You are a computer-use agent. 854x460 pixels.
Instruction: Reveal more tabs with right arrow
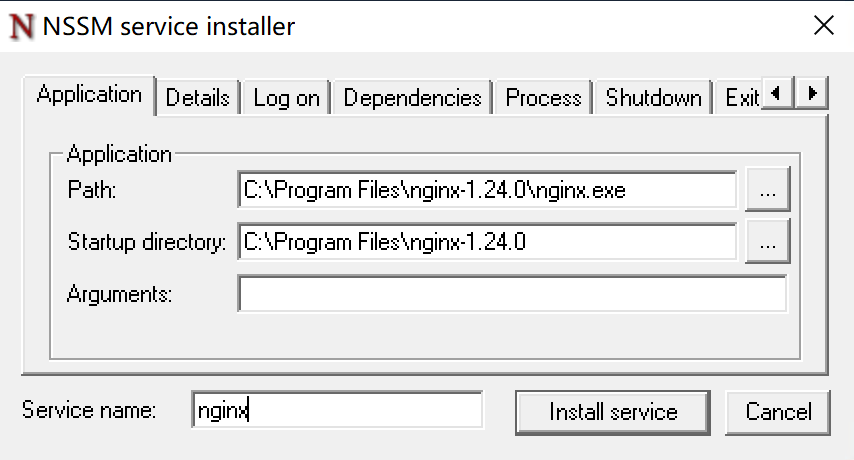[x=812, y=94]
